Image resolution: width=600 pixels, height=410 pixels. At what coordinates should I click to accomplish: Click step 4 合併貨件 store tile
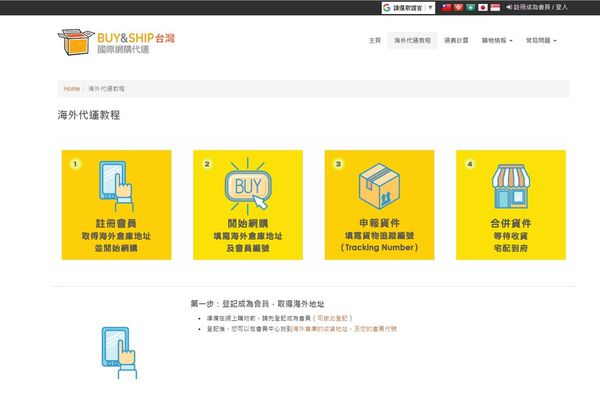(x=511, y=205)
